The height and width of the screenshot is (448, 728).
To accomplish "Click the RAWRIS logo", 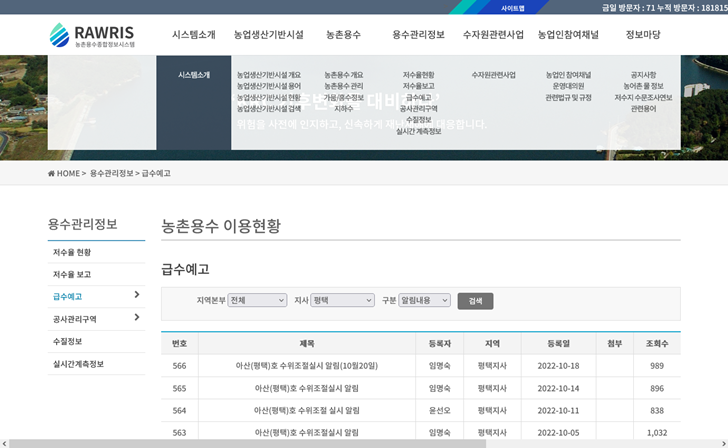I will click(x=92, y=35).
